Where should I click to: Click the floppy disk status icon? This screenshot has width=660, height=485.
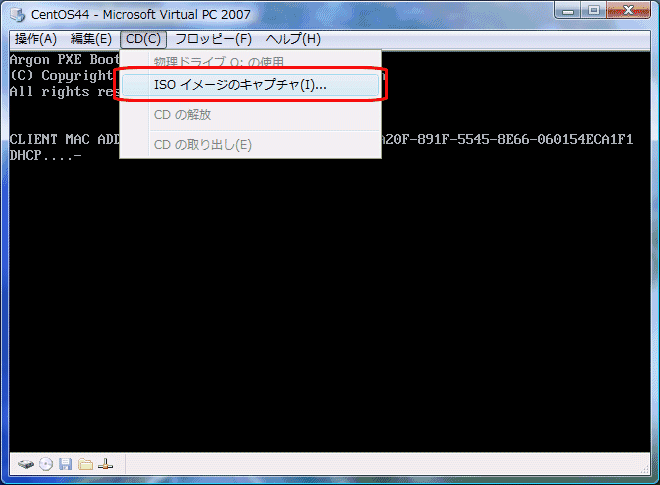[66, 464]
